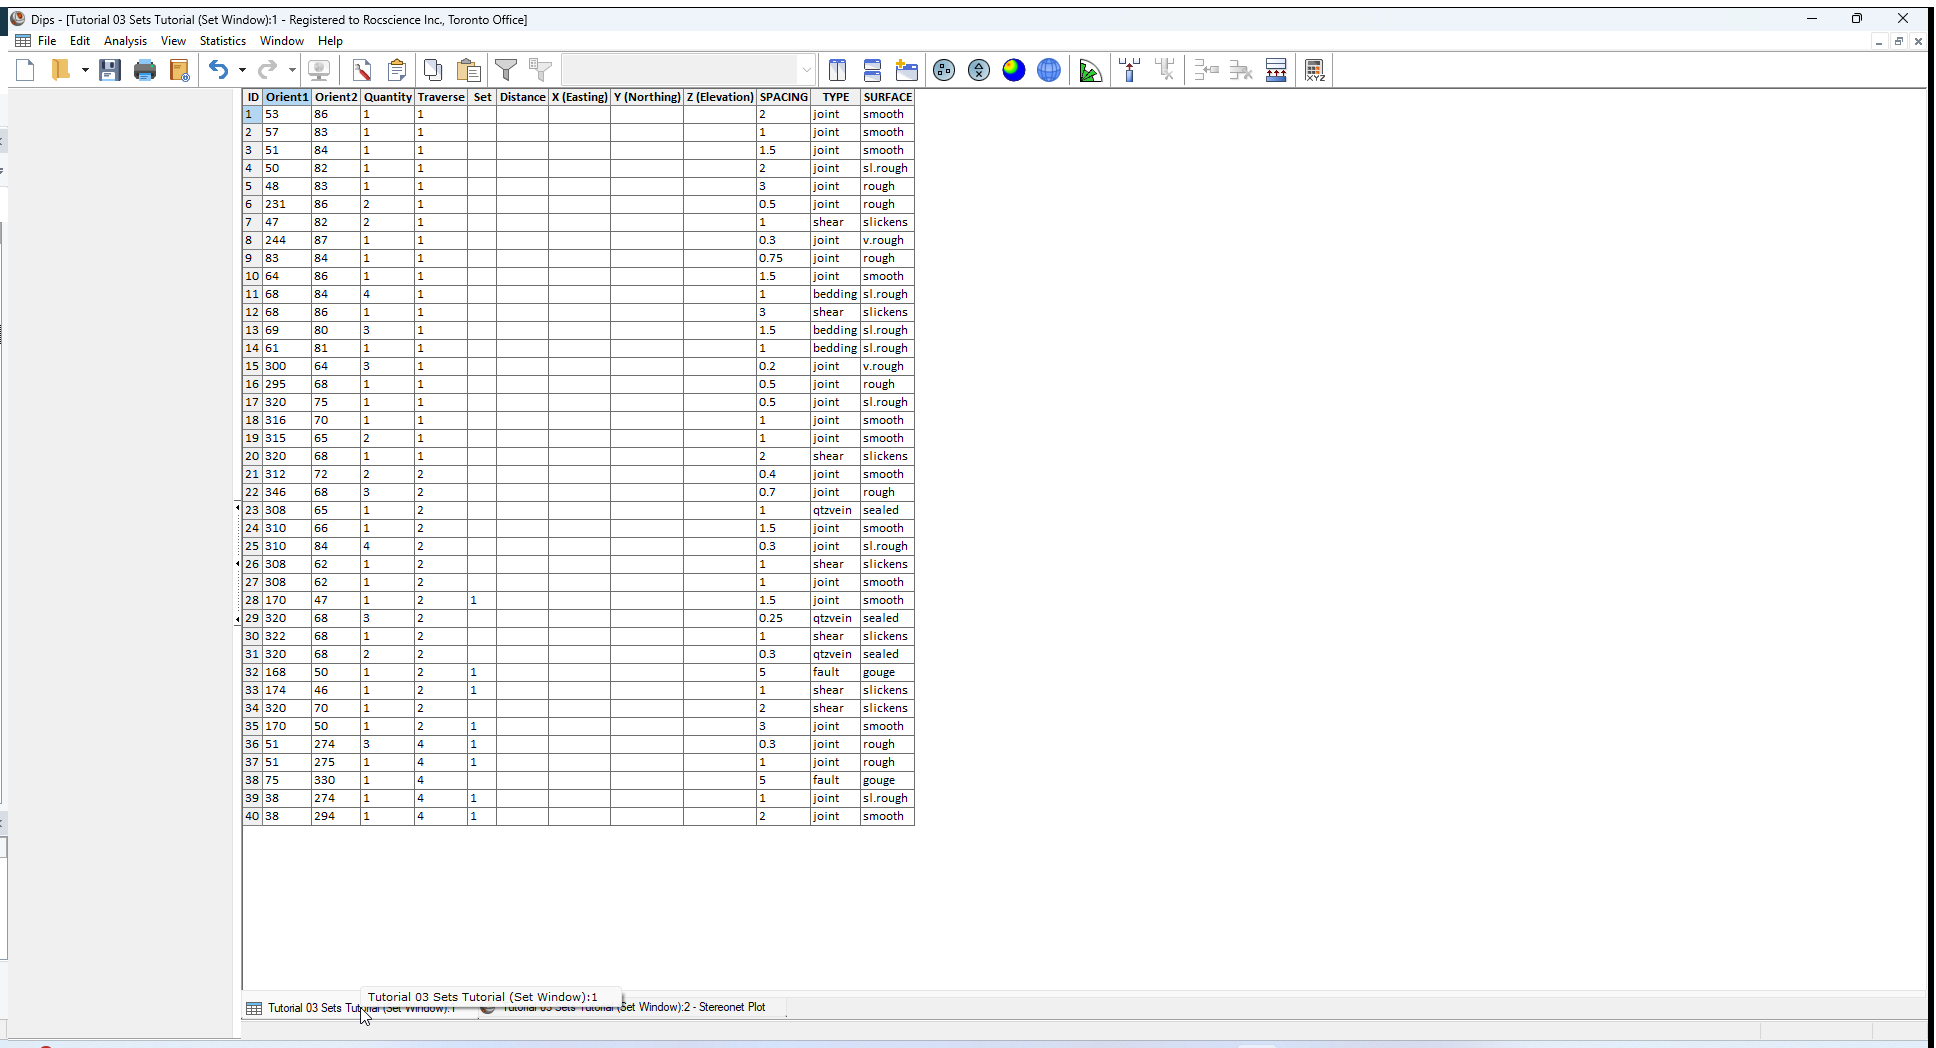Screen dimensions: 1936x1048
Task: Click the SPACING column header
Action: click(783, 97)
